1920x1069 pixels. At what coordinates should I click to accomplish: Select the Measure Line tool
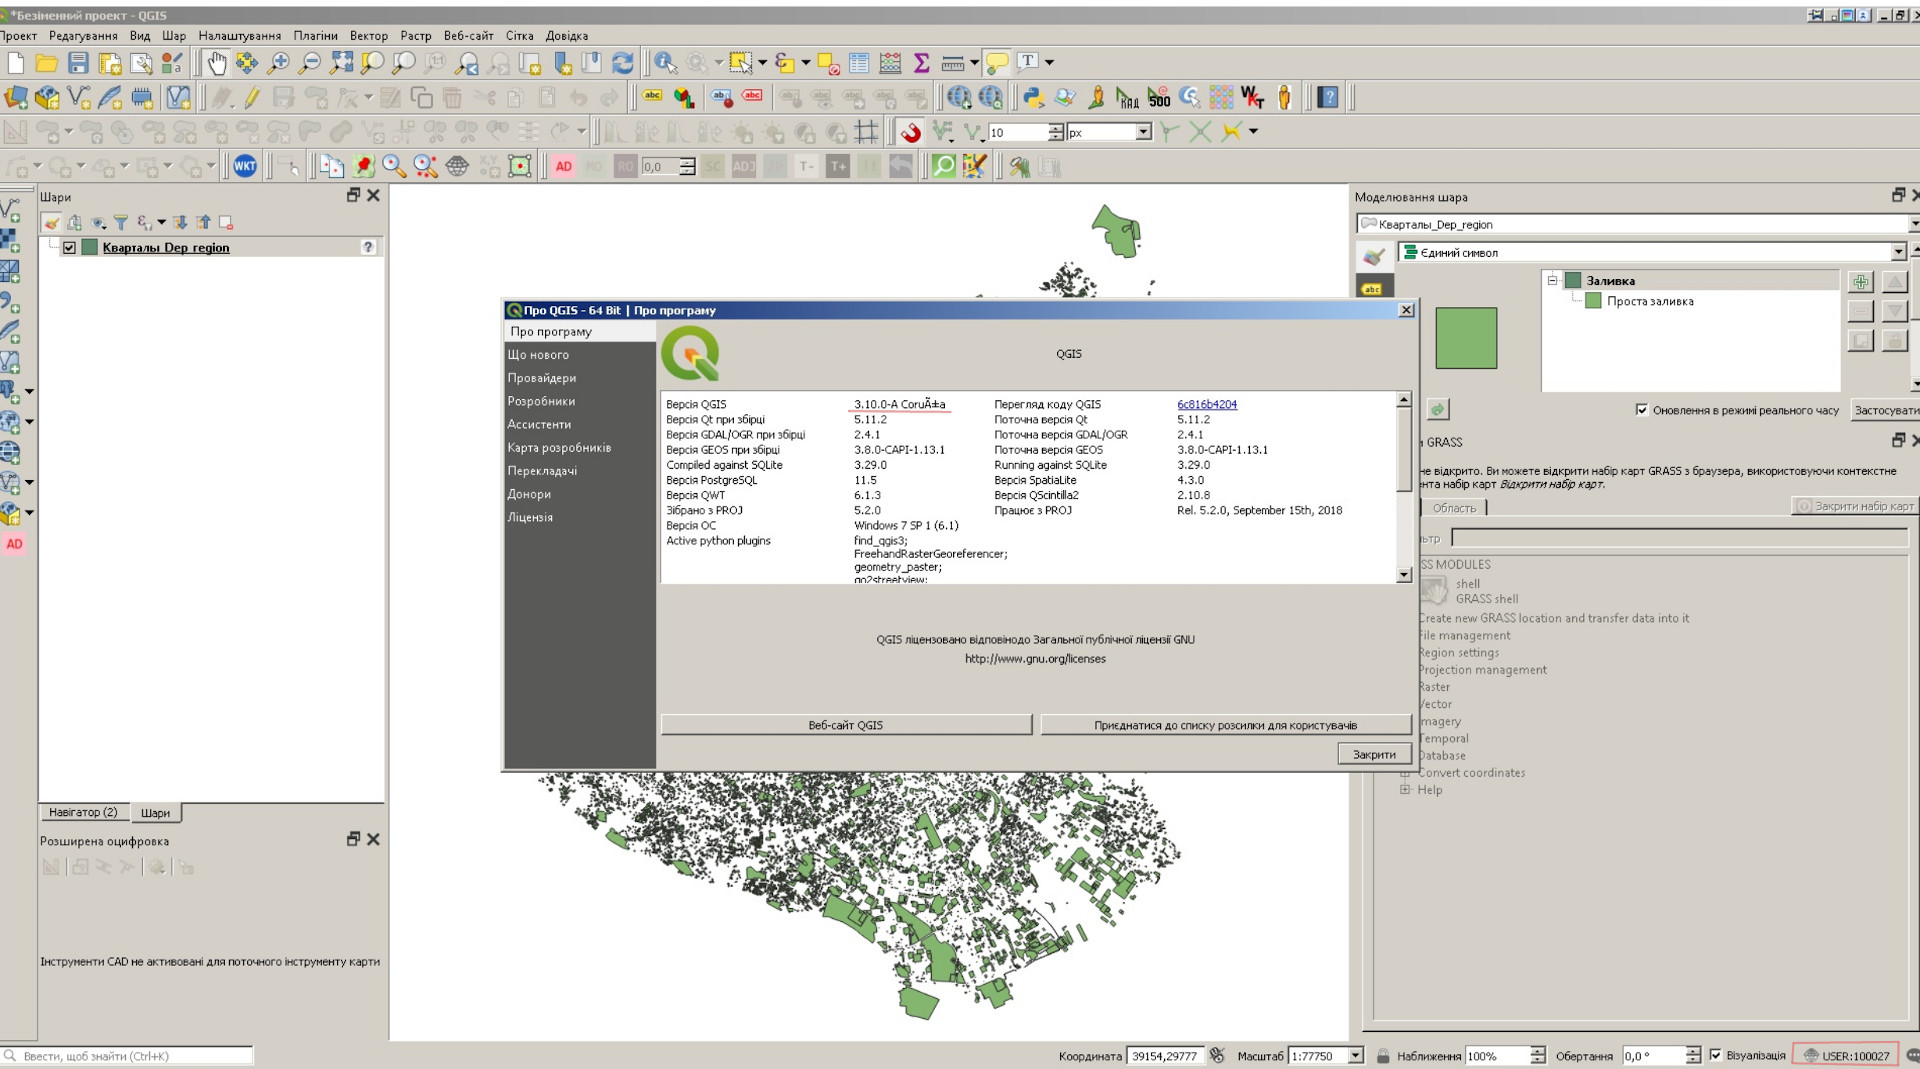click(x=952, y=62)
